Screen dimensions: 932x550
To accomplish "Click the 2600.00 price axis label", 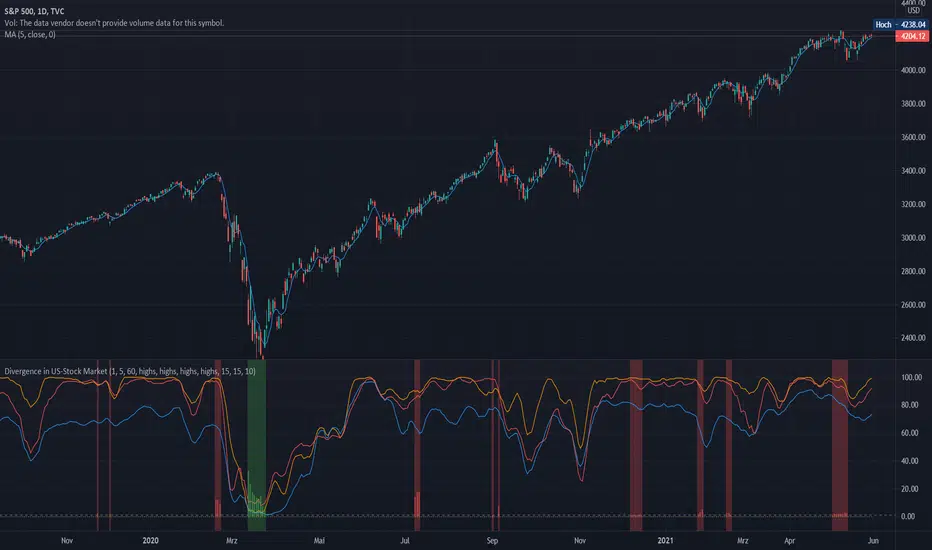I will tap(913, 304).
